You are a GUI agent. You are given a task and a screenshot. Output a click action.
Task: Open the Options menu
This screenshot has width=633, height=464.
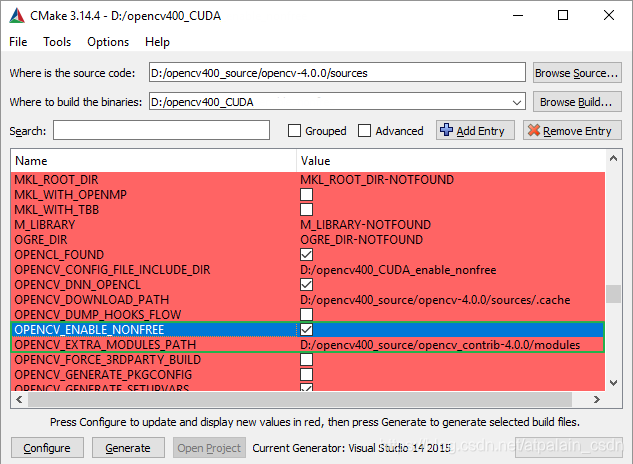(108, 42)
